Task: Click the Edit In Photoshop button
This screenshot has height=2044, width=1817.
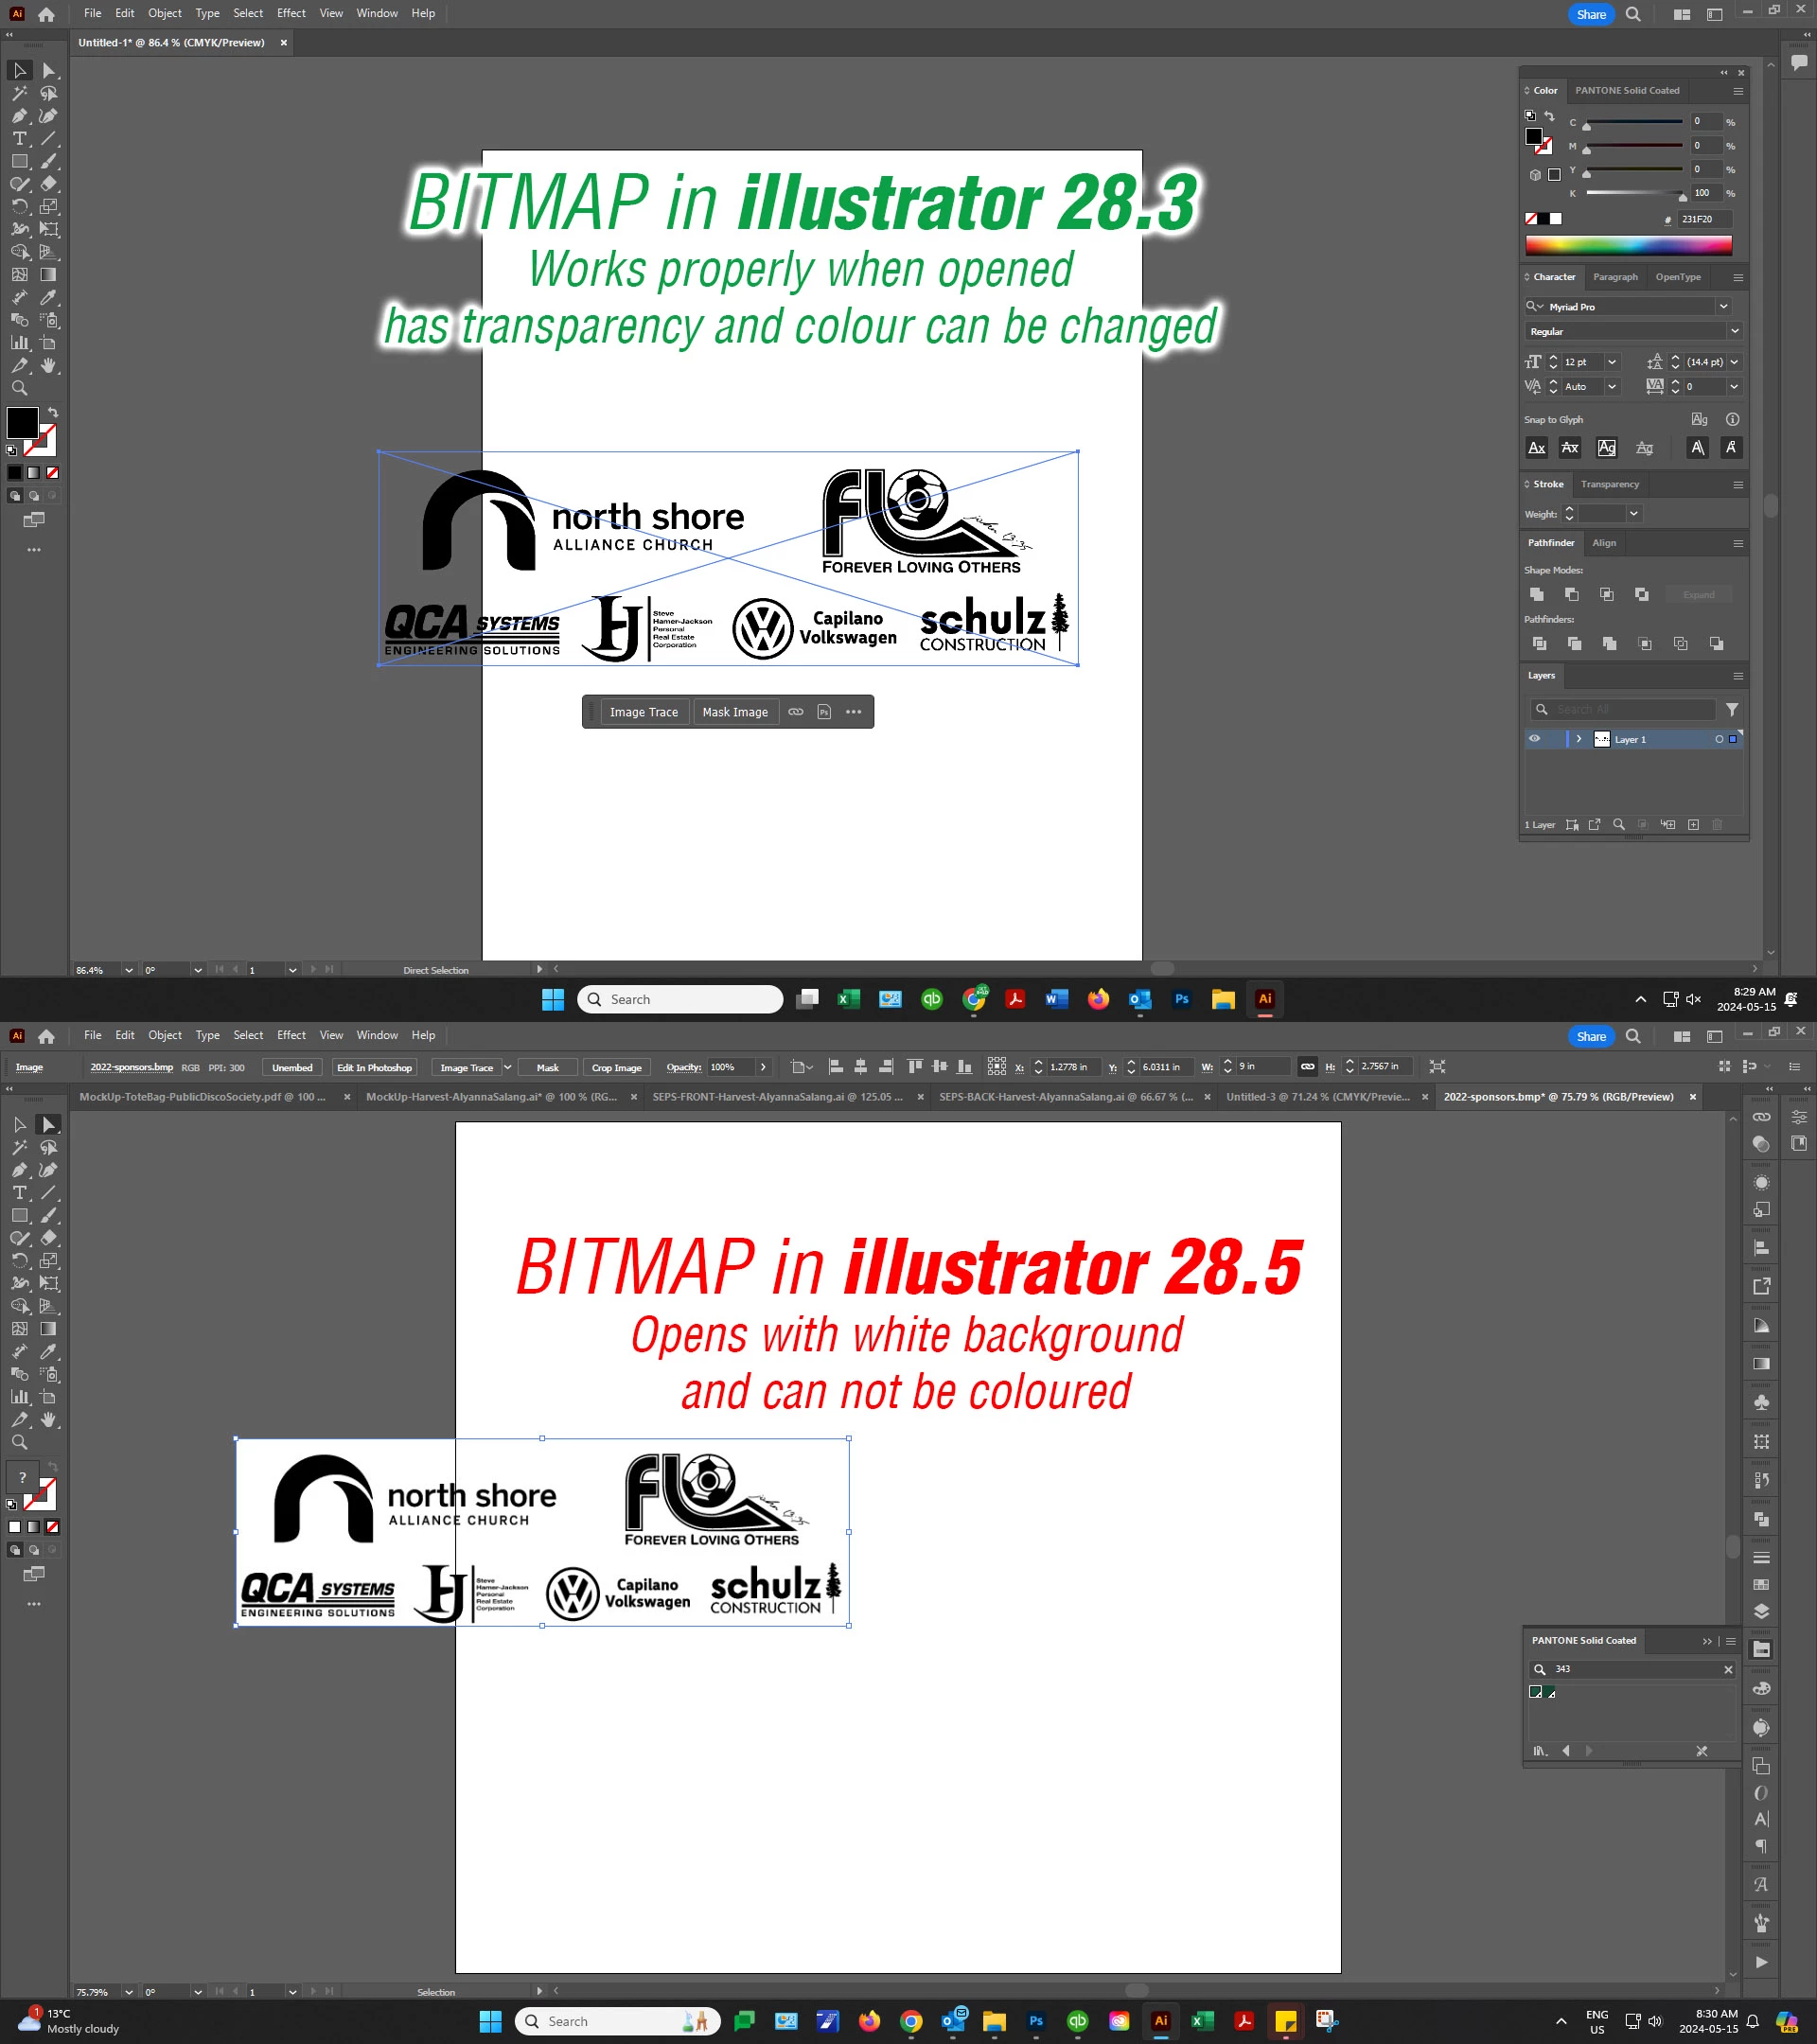Action: click(x=374, y=1067)
